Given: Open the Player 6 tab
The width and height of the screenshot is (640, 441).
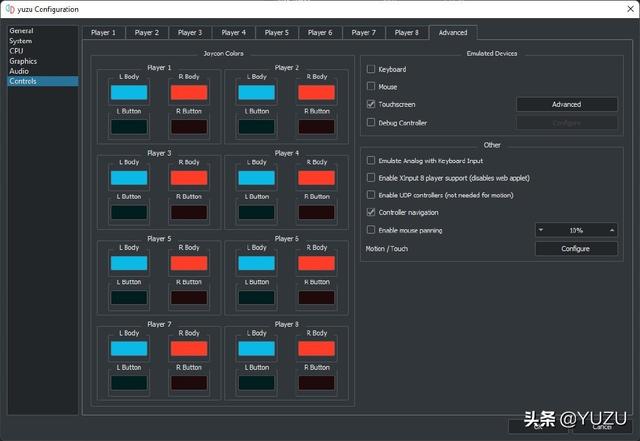Looking at the screenshot, I should pyautogui.click(x=320, y=33).
